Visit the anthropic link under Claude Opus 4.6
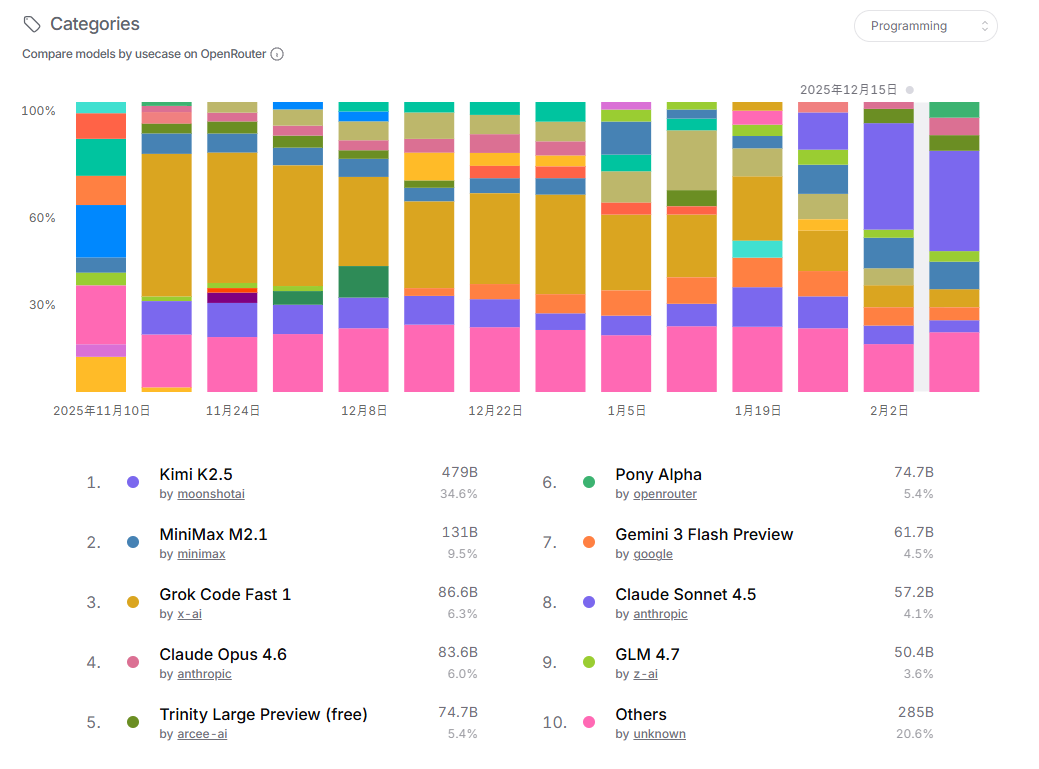1039x769 pixels. tap(204, 674)
